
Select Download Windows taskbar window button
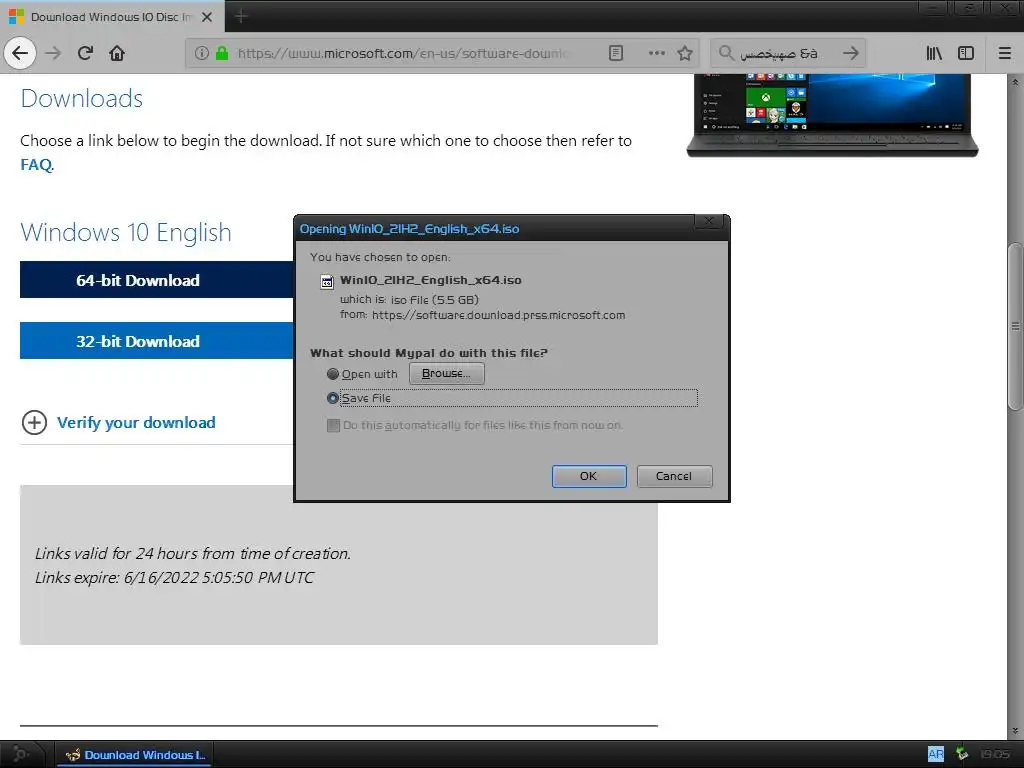point(135,754)
